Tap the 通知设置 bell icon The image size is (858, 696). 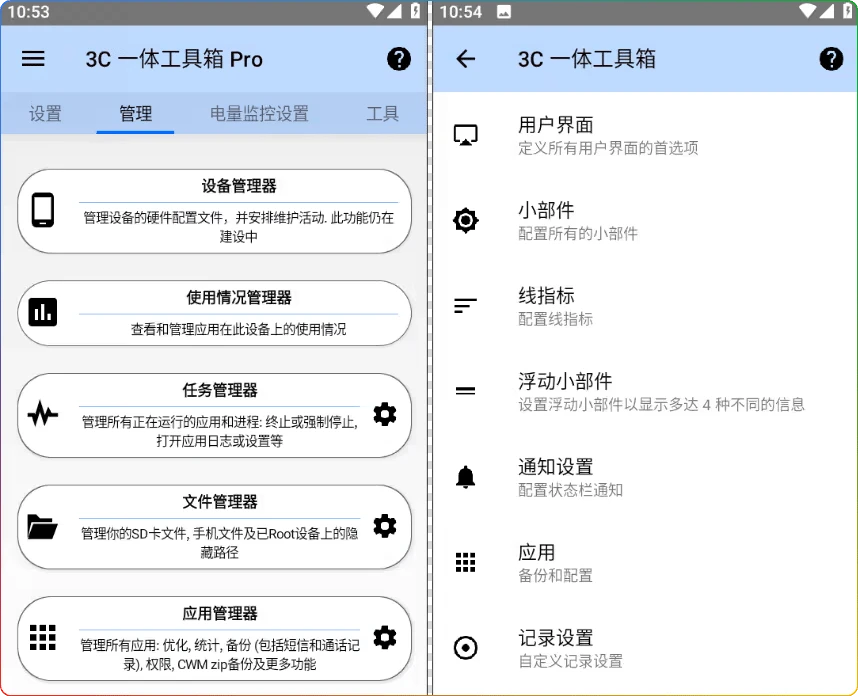pyautogui.click(x=465, y=476)
